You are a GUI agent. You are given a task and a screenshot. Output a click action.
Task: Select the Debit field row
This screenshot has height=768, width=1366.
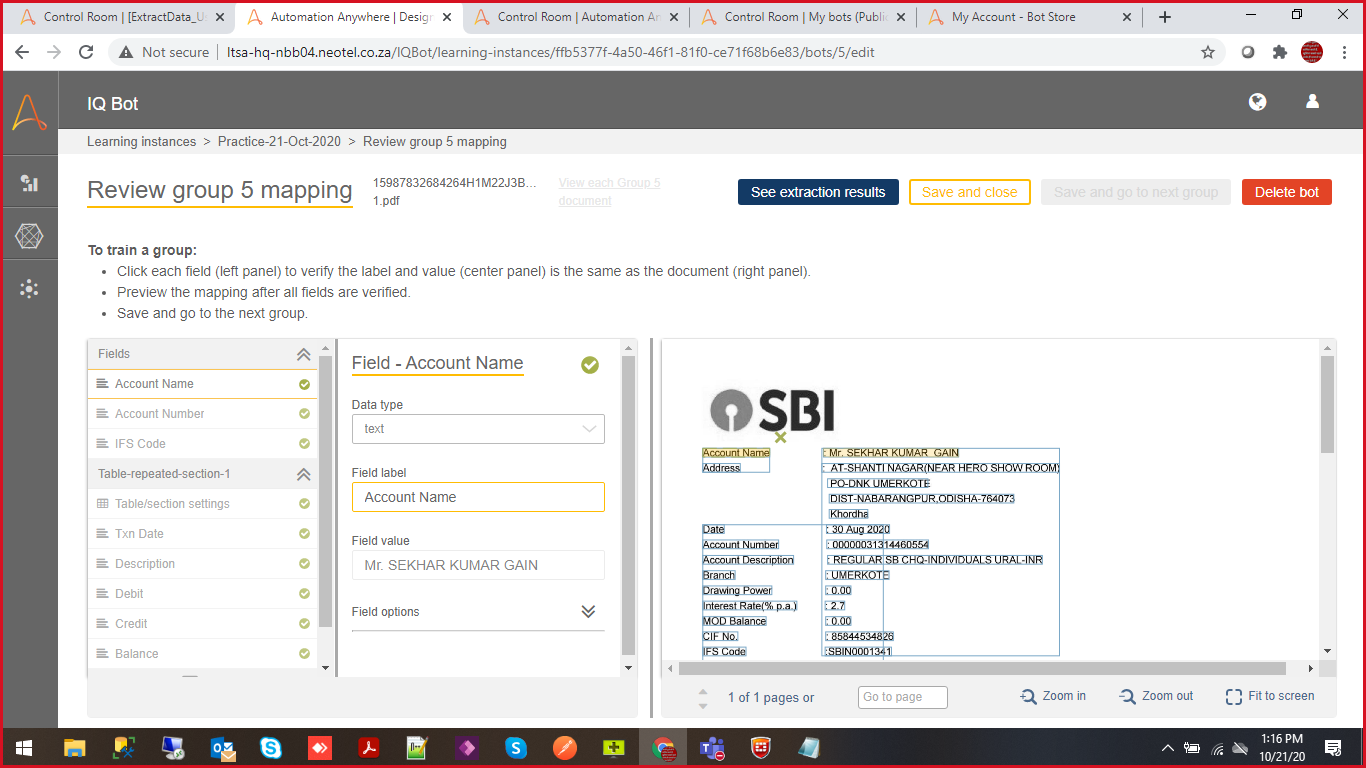203,594
